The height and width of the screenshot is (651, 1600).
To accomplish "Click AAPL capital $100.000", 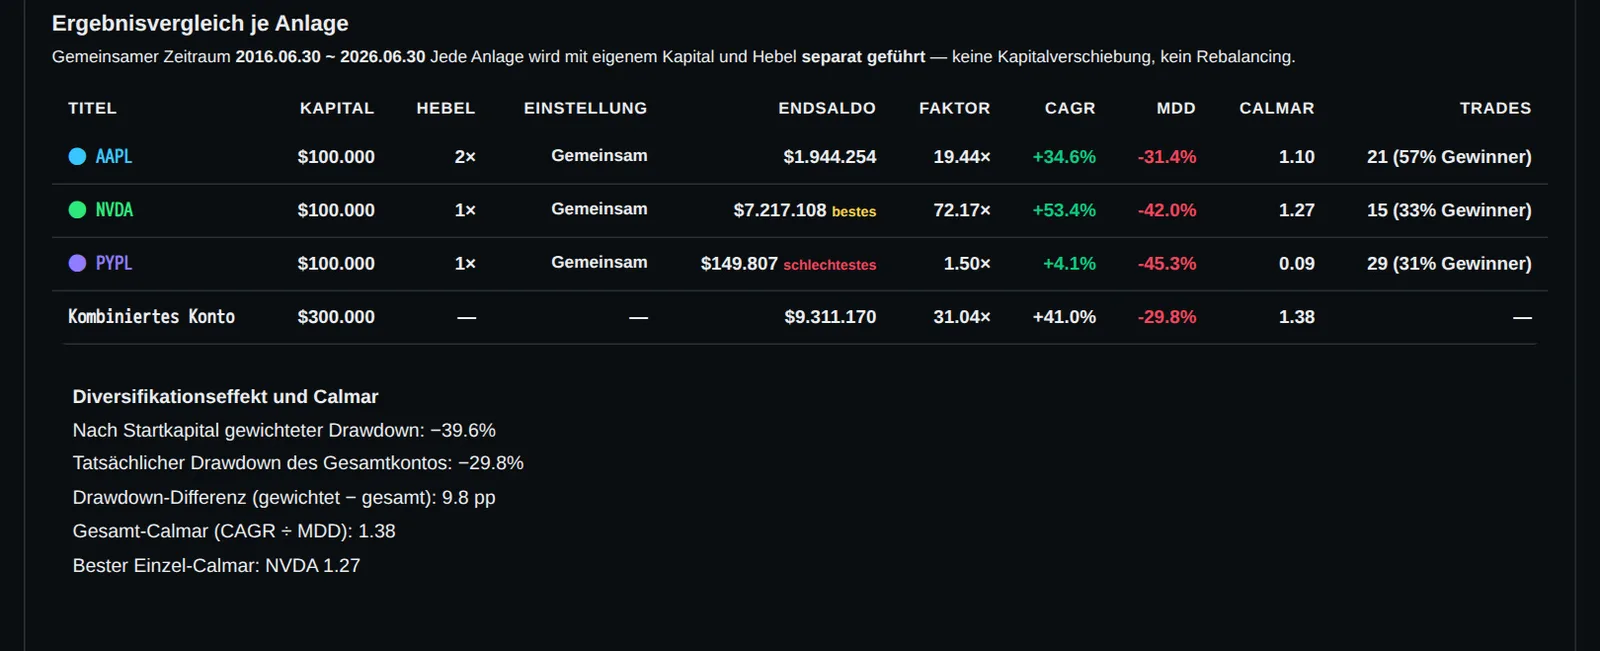I will pyautogui.click(x=336, y=157).
